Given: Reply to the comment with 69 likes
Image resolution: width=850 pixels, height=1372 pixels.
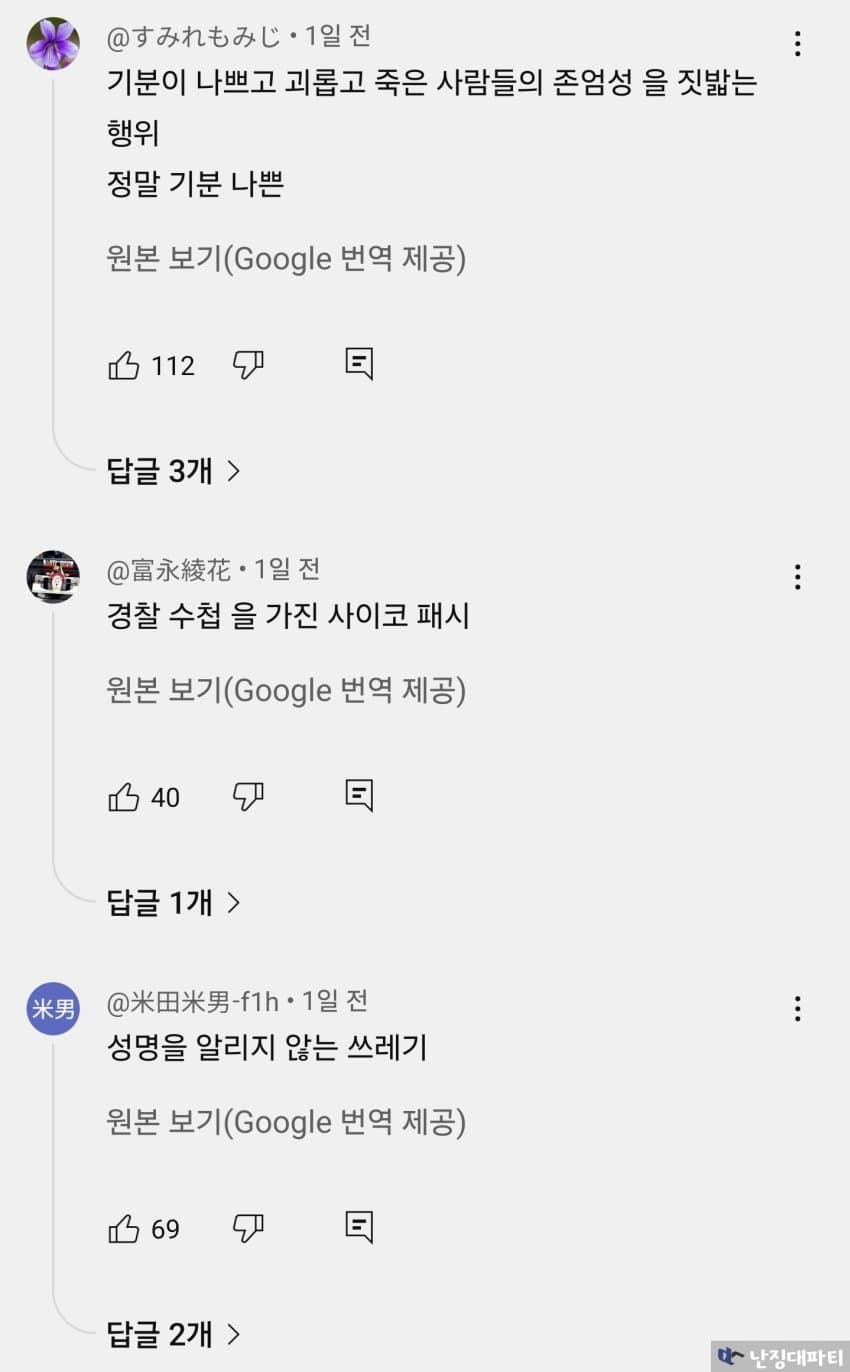Looking at the screenshot, I should tap(359, 1227).
